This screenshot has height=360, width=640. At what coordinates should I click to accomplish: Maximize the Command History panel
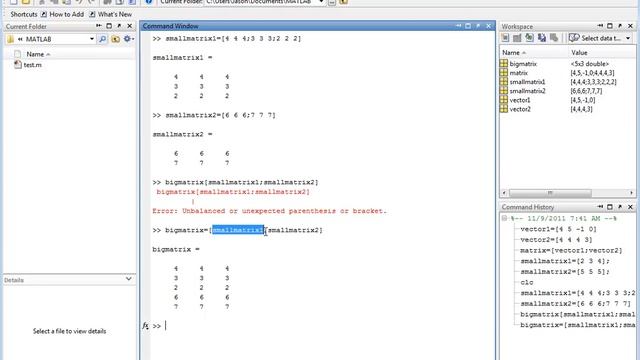pyautogui.click(x=609, y=207)
